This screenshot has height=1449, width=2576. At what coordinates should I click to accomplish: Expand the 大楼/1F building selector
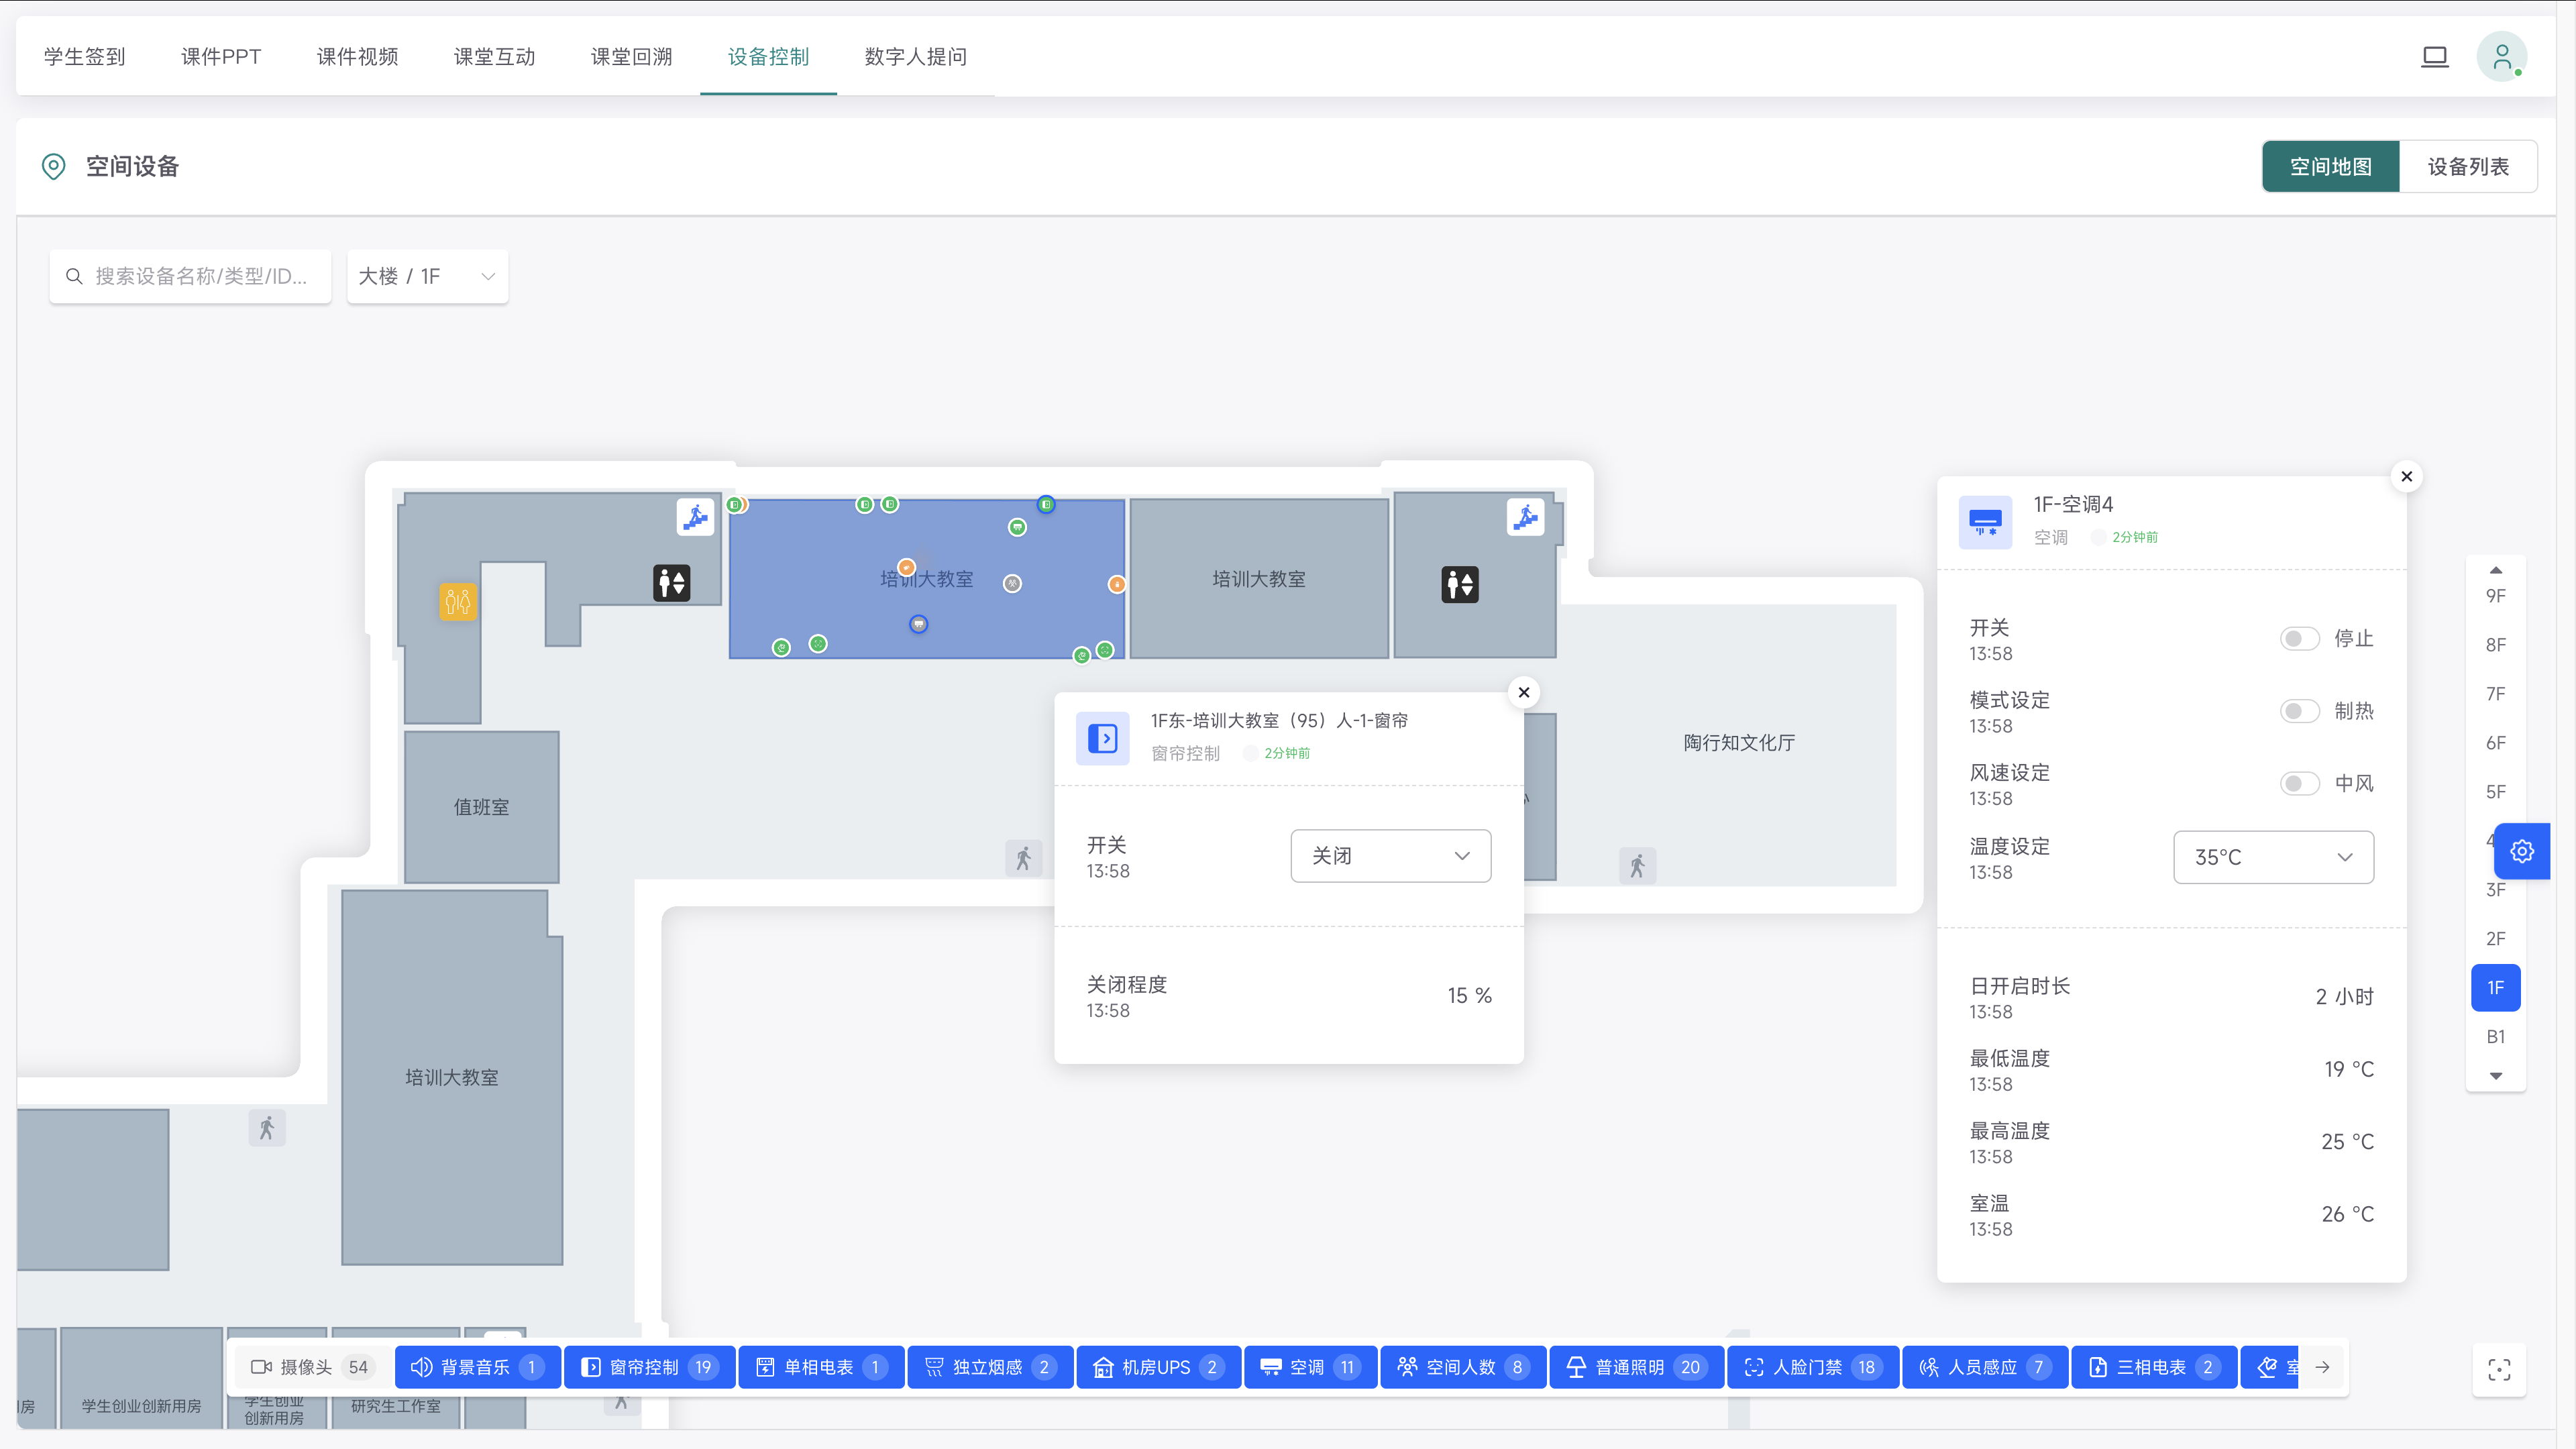pos(427,276)
